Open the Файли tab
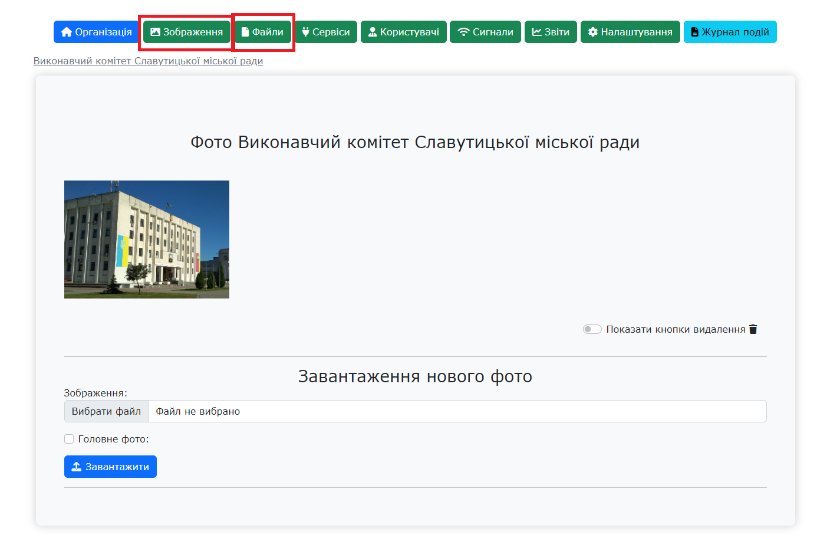 pos(262,32)
